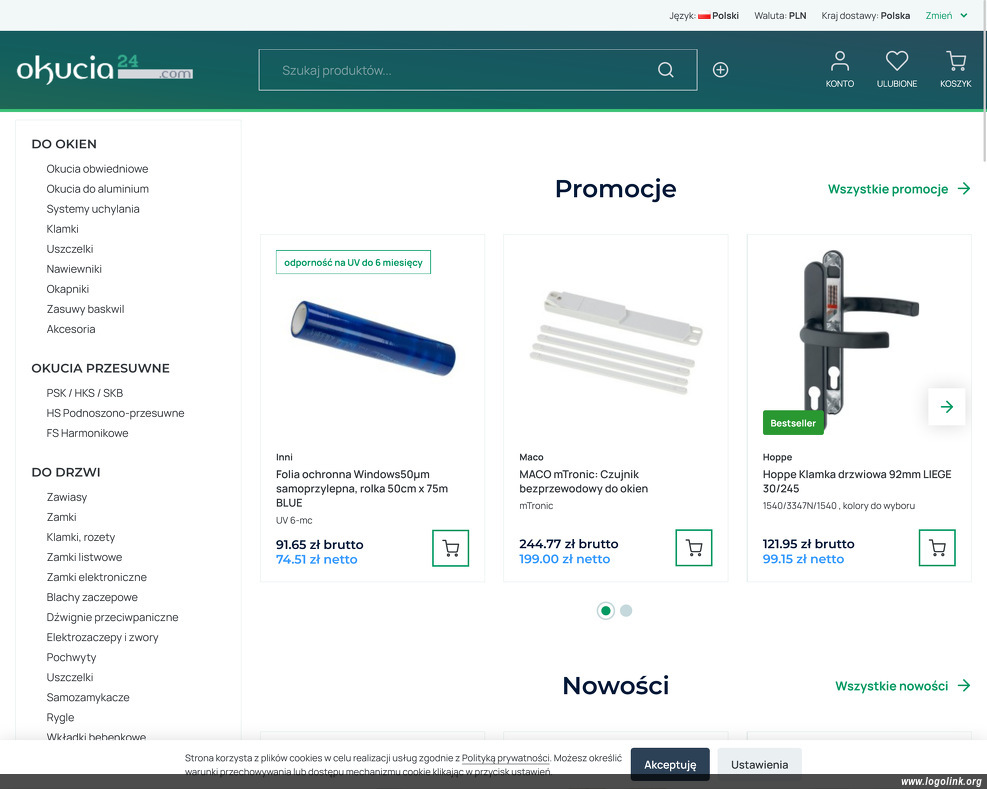Click the plus circle icon beside search

click(720, 70)
